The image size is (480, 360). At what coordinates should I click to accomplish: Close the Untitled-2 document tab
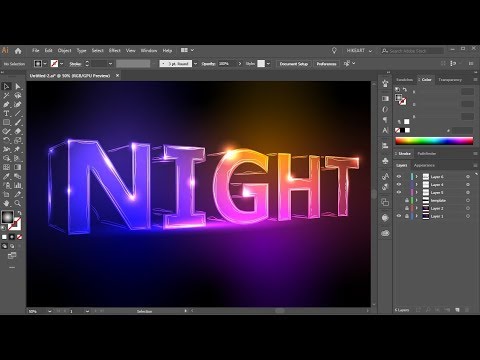point(117,76)
